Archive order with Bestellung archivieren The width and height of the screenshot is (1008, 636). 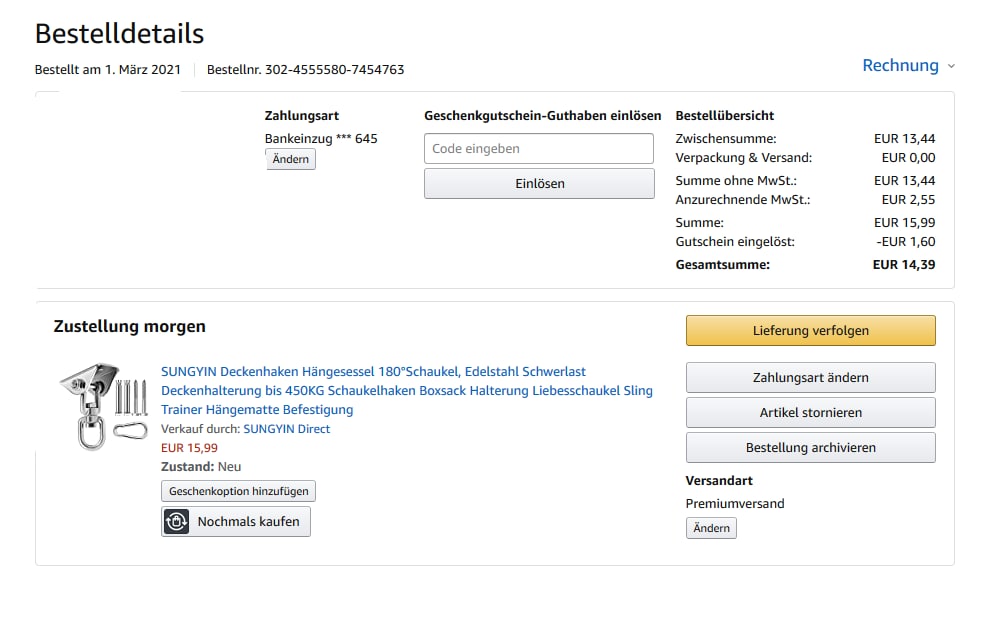point(810,448)
